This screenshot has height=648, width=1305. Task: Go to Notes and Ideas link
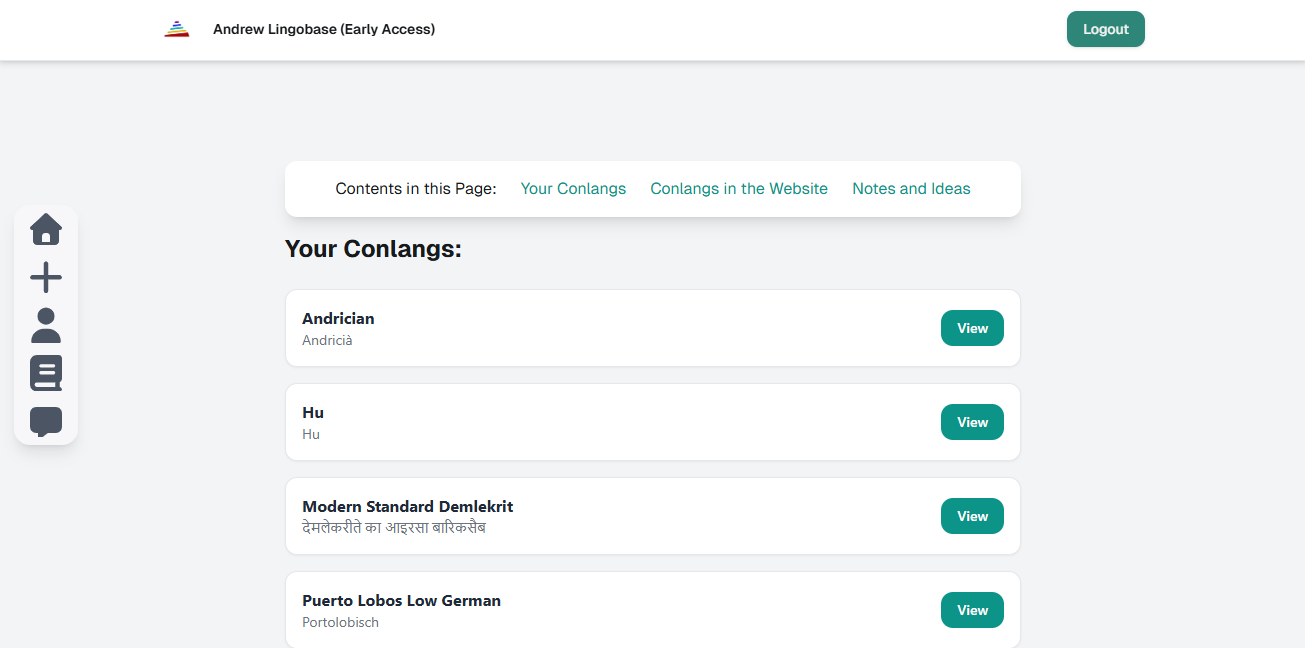coord(911,189)
